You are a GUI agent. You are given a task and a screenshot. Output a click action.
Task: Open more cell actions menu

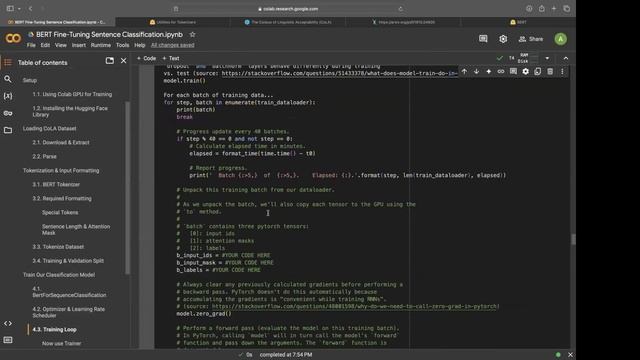[562, 71]
